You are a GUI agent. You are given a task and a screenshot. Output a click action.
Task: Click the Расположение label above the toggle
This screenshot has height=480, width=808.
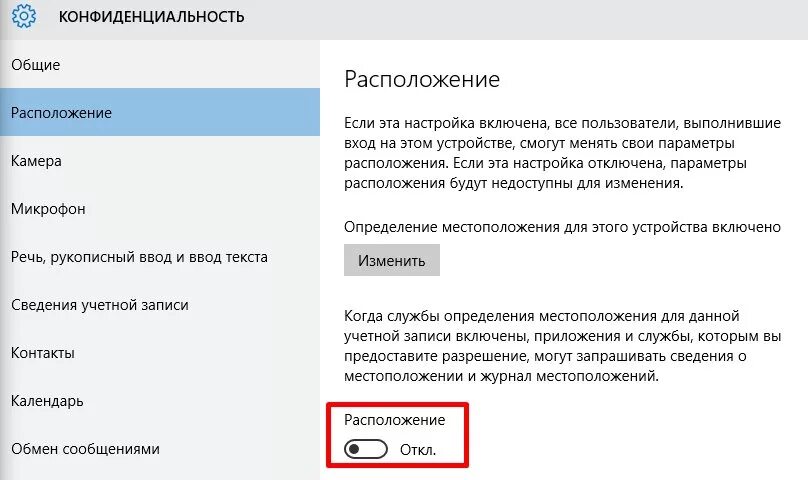394,420
